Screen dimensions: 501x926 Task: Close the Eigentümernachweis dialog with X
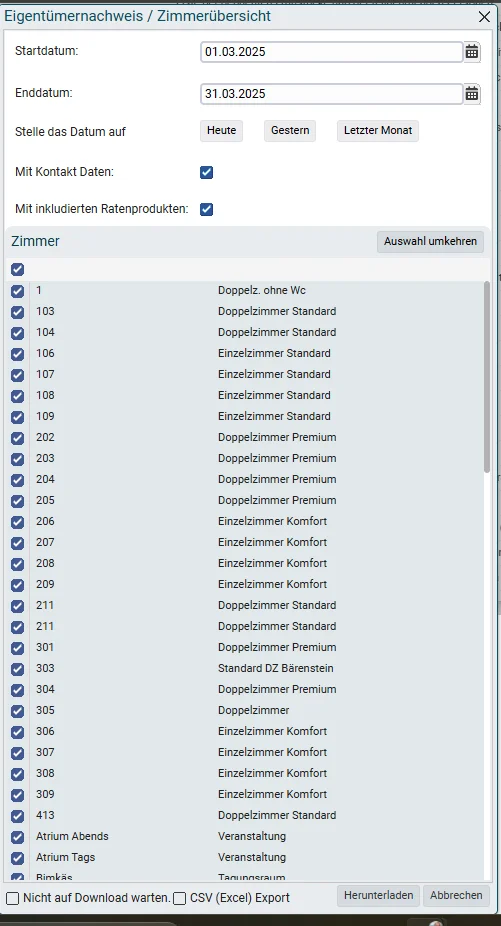point(484,17)
